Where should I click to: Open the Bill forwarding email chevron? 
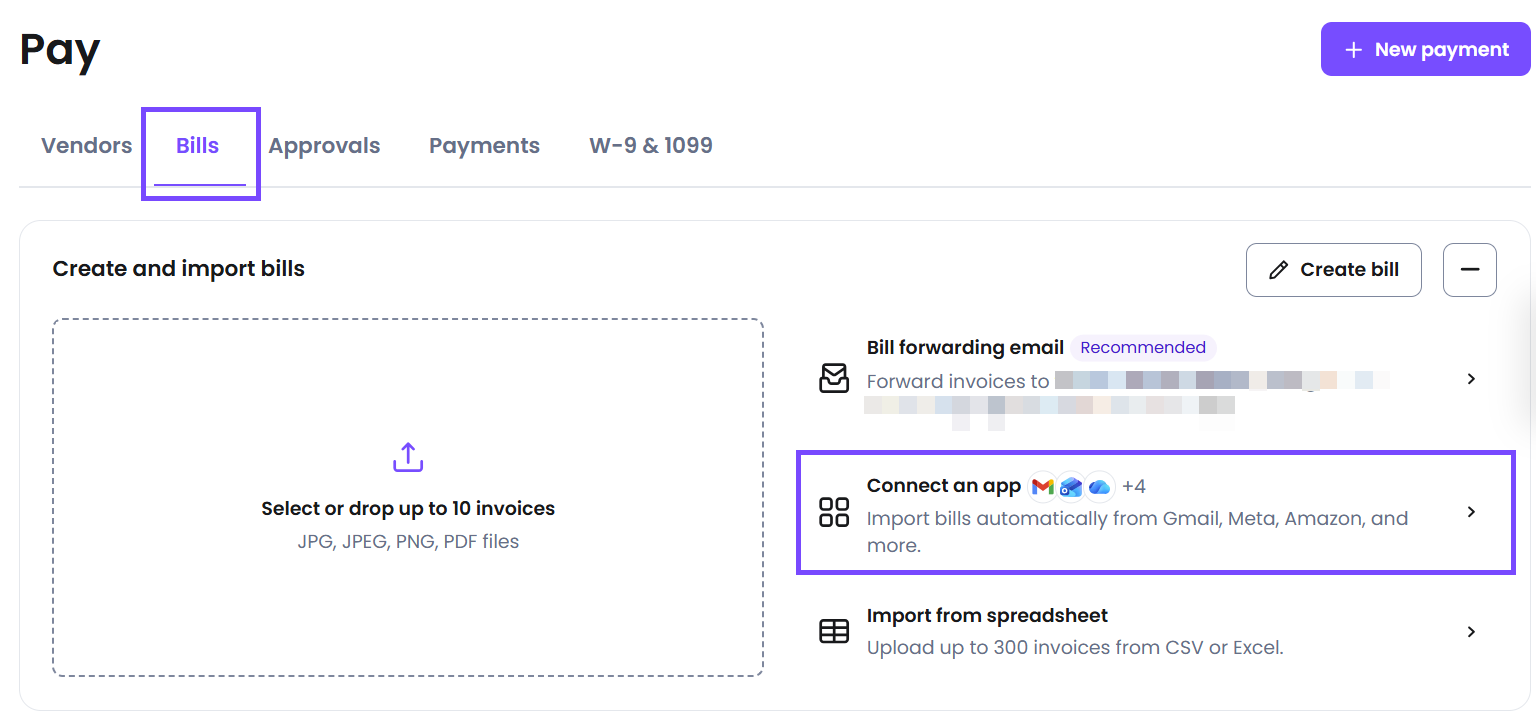1471,379
